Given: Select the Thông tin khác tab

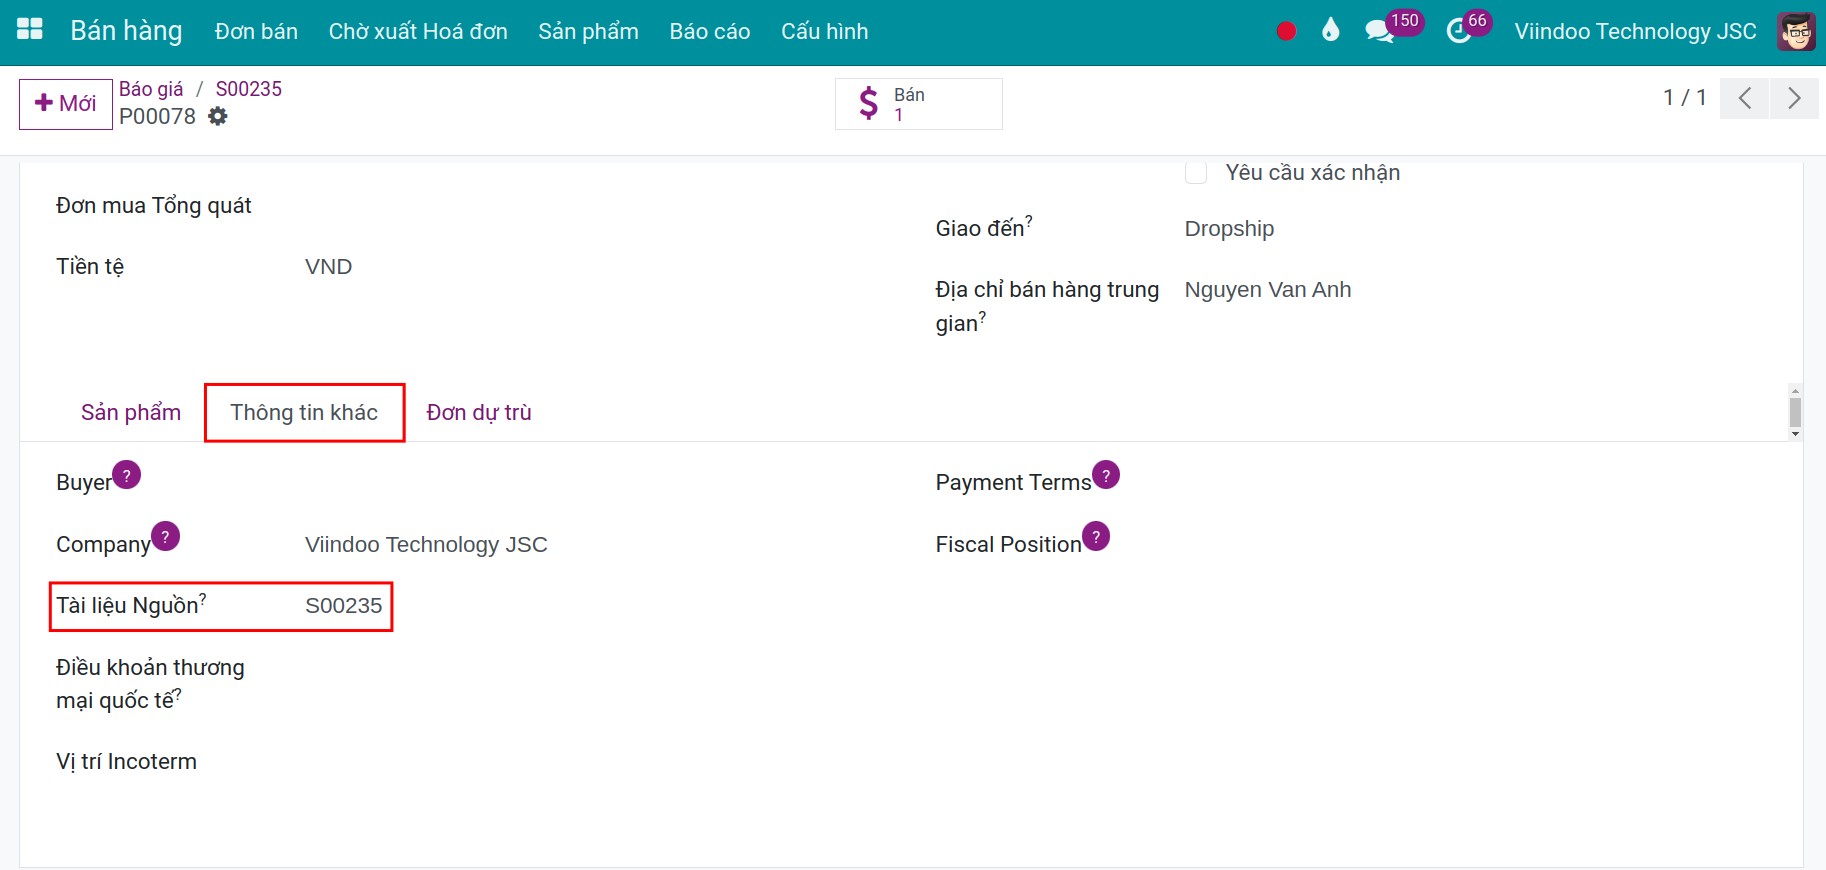Looking at the screenshot, I should click(304, 413).
